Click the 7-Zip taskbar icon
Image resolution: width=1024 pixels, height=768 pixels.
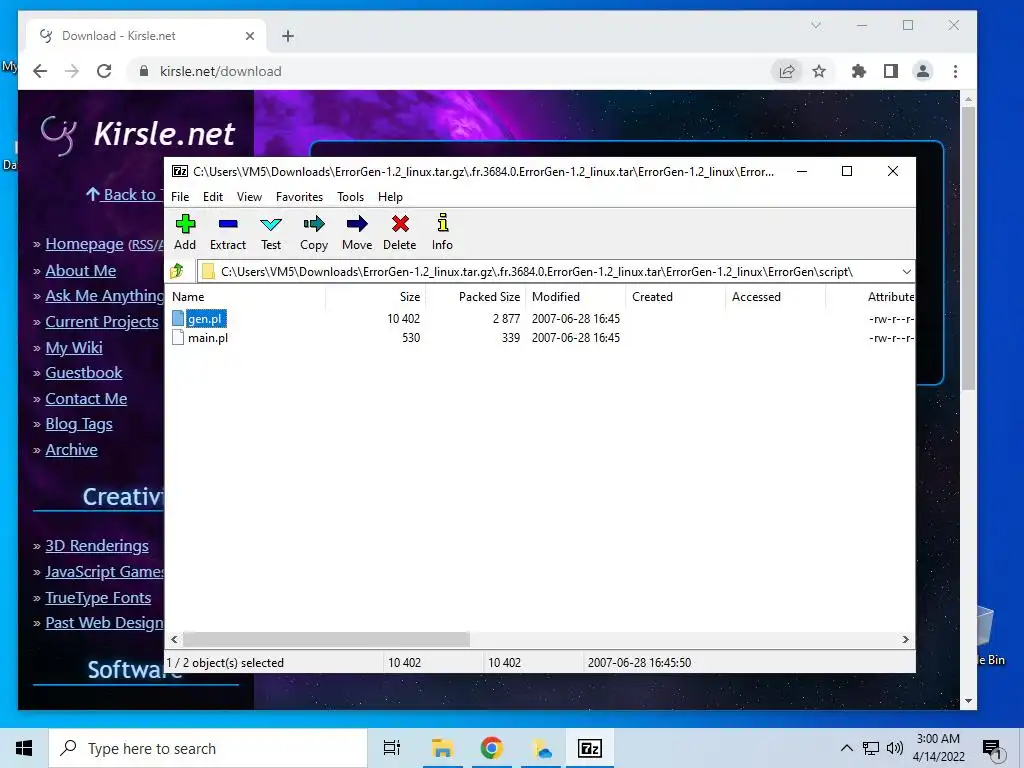point(590,748)
